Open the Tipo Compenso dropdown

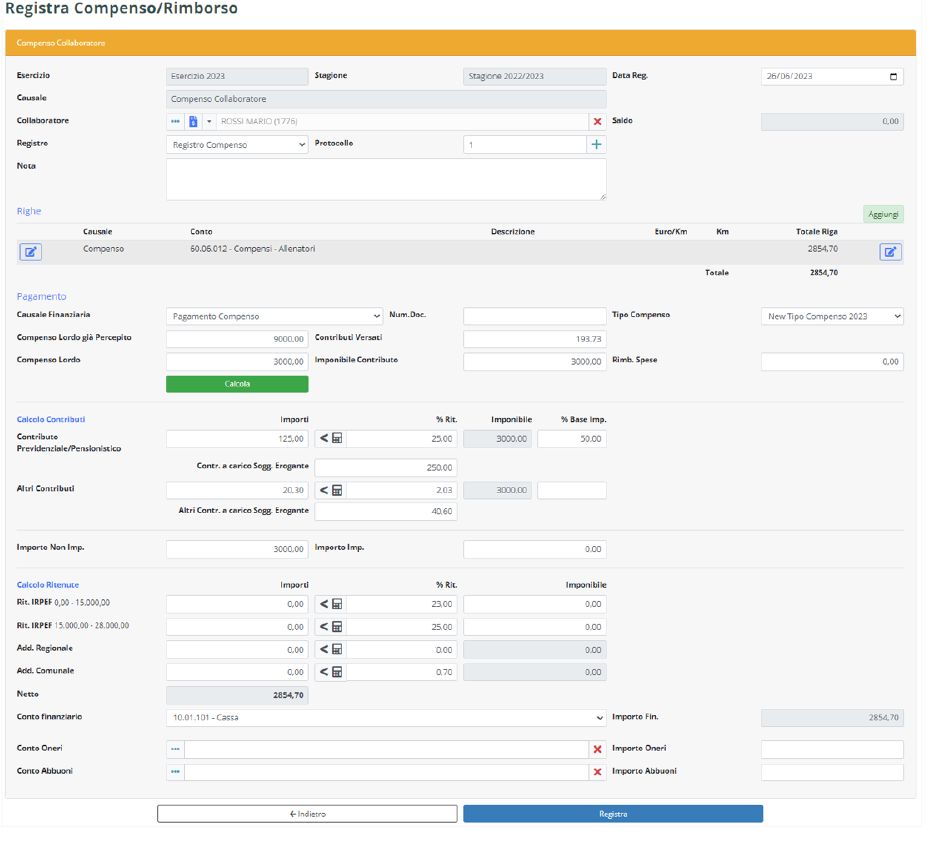pyautogui.click(x=832, y=316)
